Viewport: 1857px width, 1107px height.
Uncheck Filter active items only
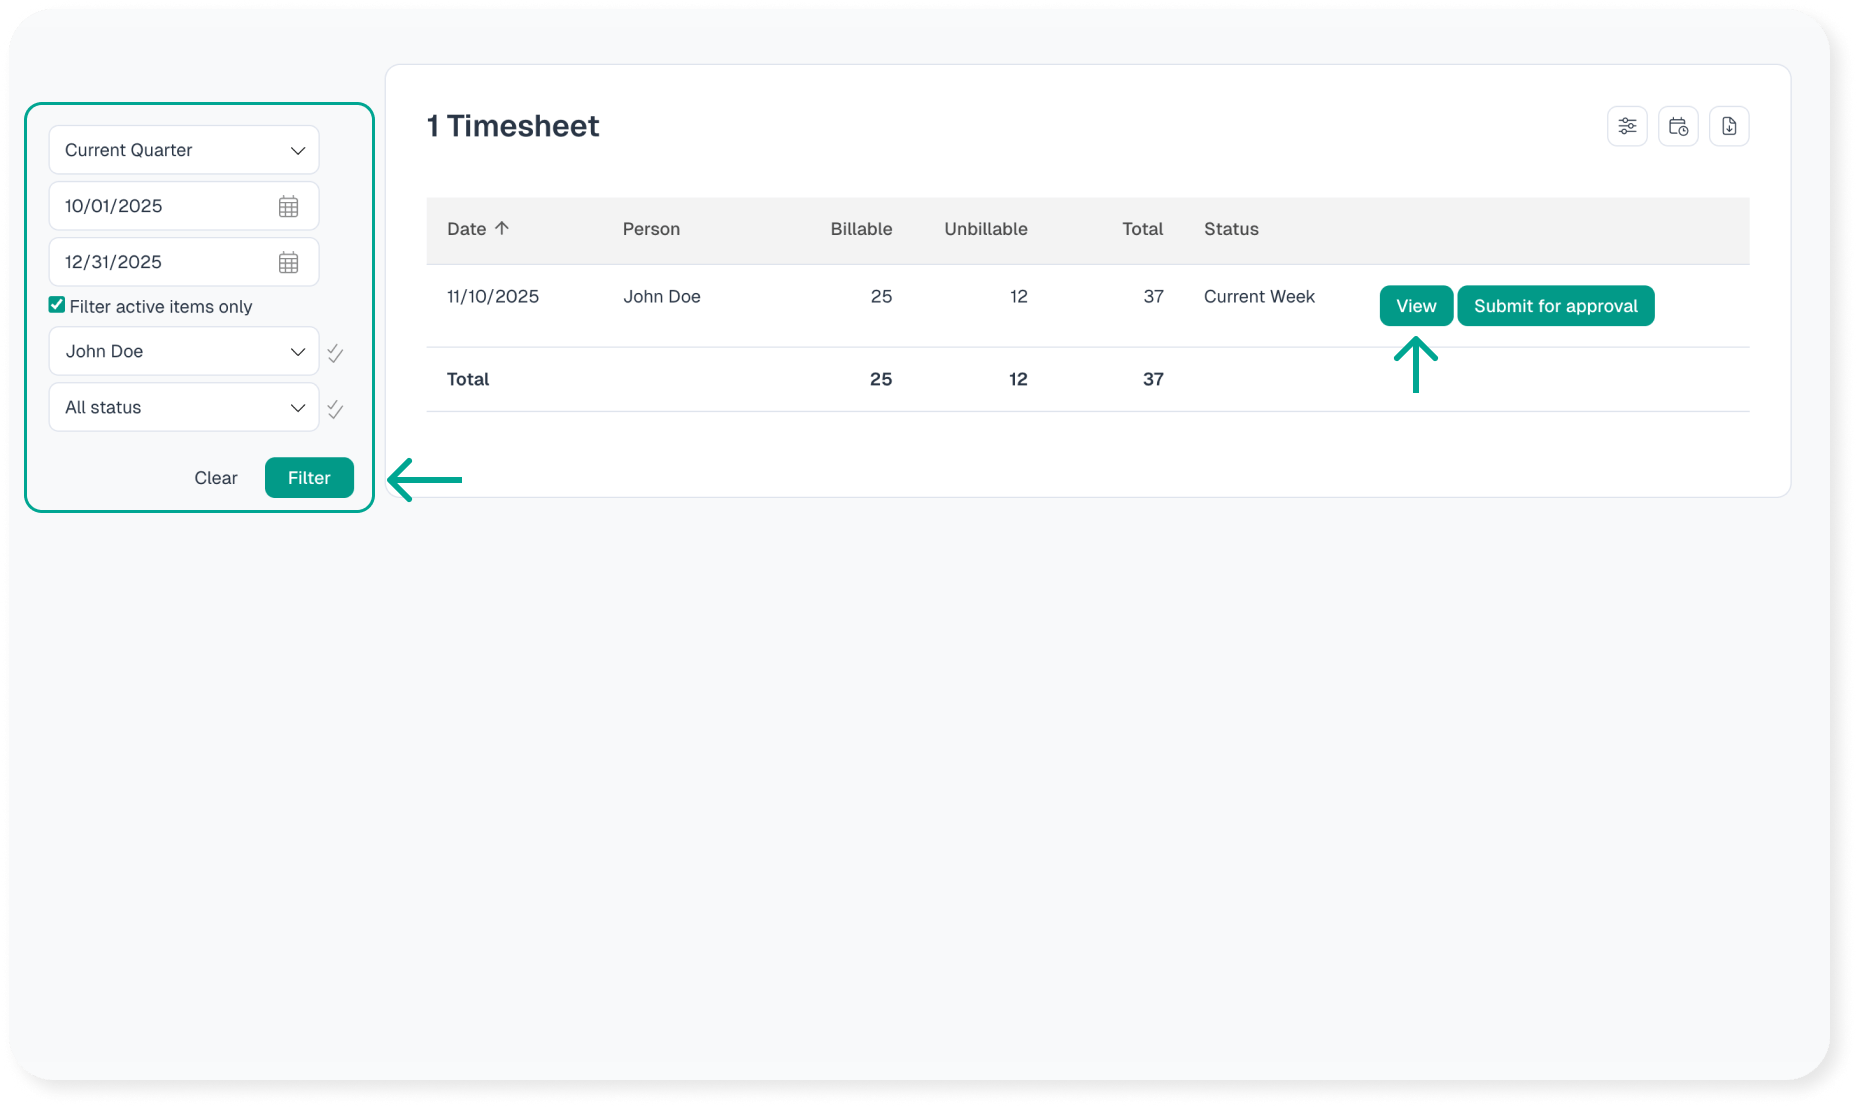pyautogui.click(x=57, y=305)
